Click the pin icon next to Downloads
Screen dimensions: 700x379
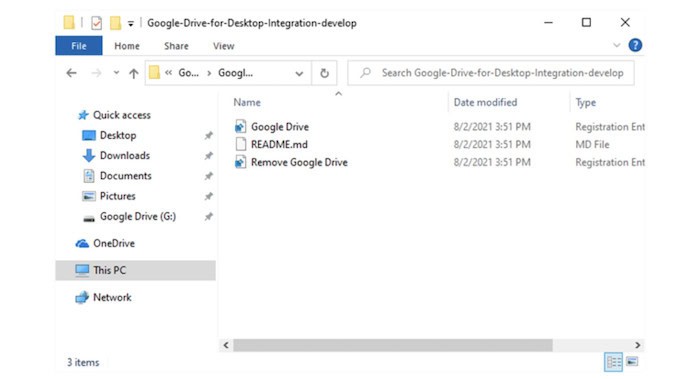tap(208, 155)
